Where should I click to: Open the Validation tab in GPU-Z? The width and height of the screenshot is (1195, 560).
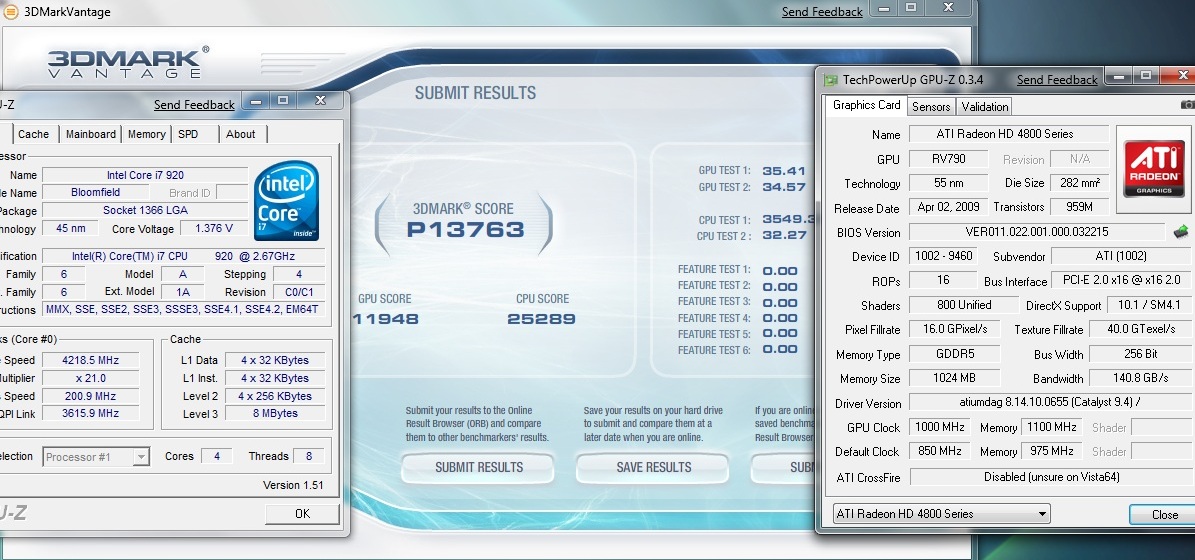tap(985, 107)
